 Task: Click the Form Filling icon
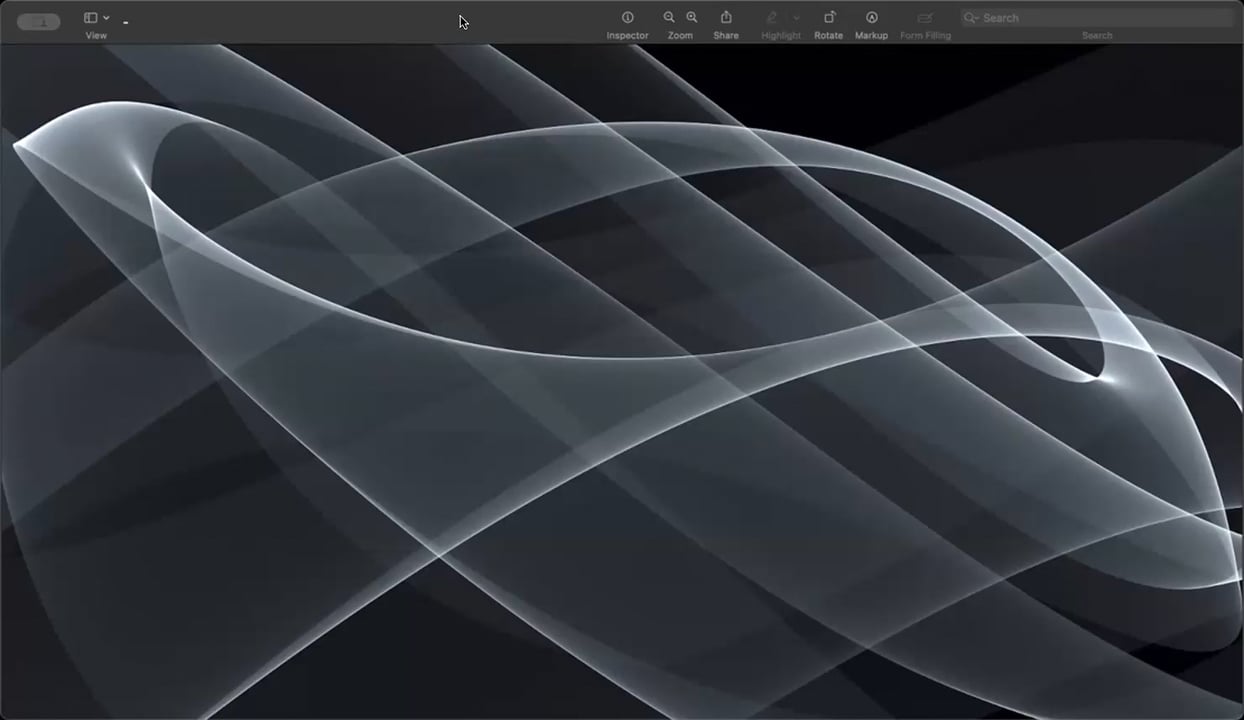[925, 18]
